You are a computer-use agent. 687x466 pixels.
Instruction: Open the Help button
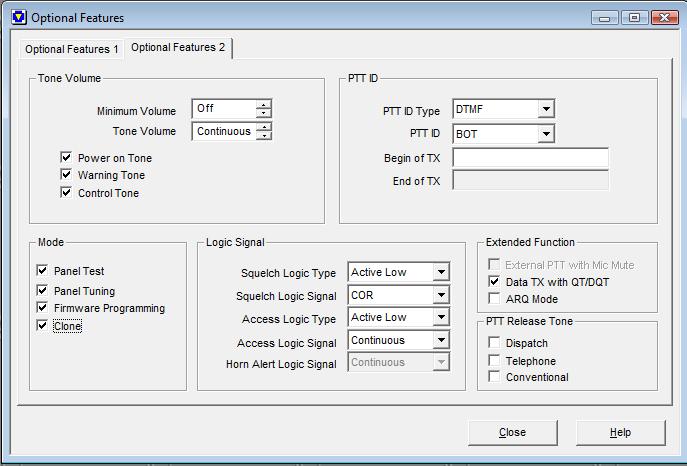point(620,432)
